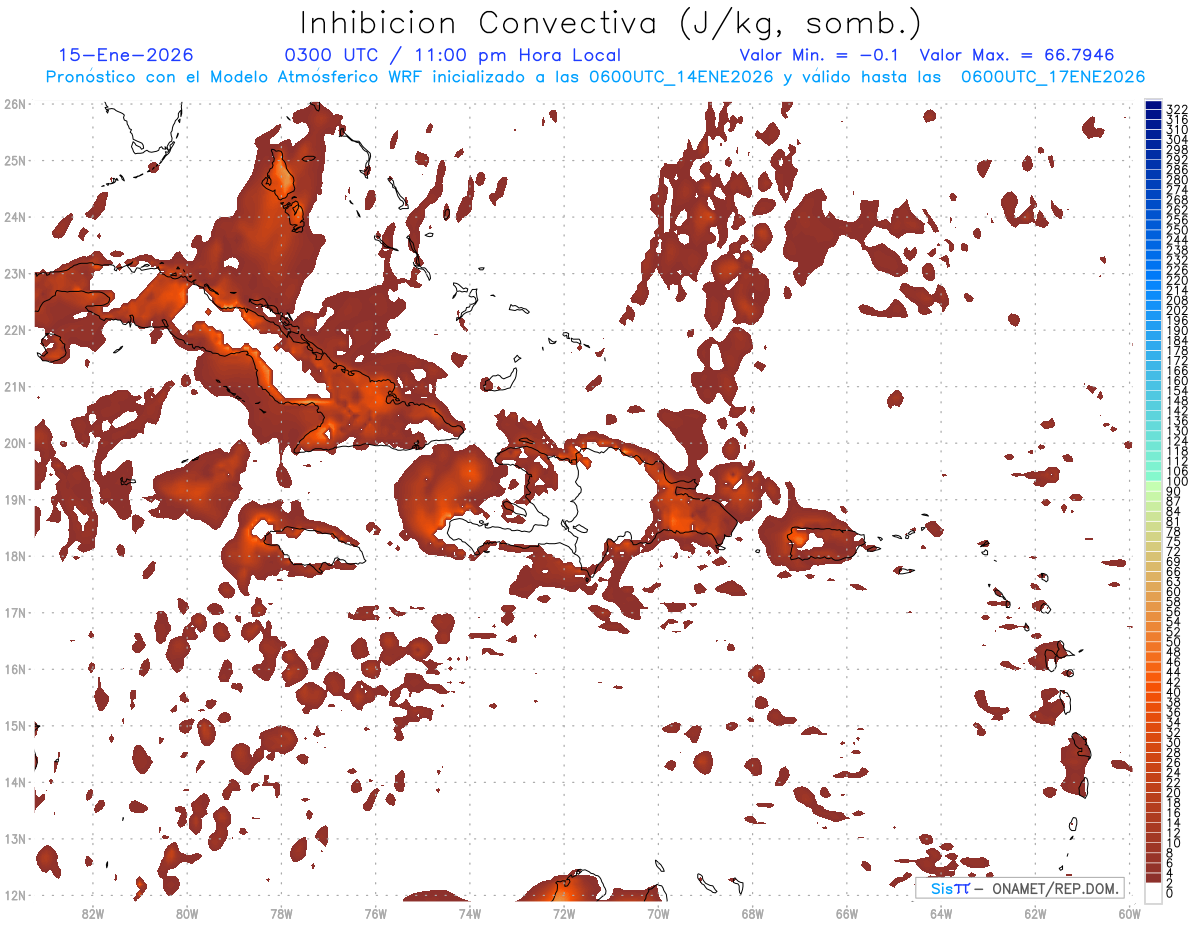Screen dimensions: 1200x927
Task: Click the 68W longitude label
Action: (x=752, y=913)
